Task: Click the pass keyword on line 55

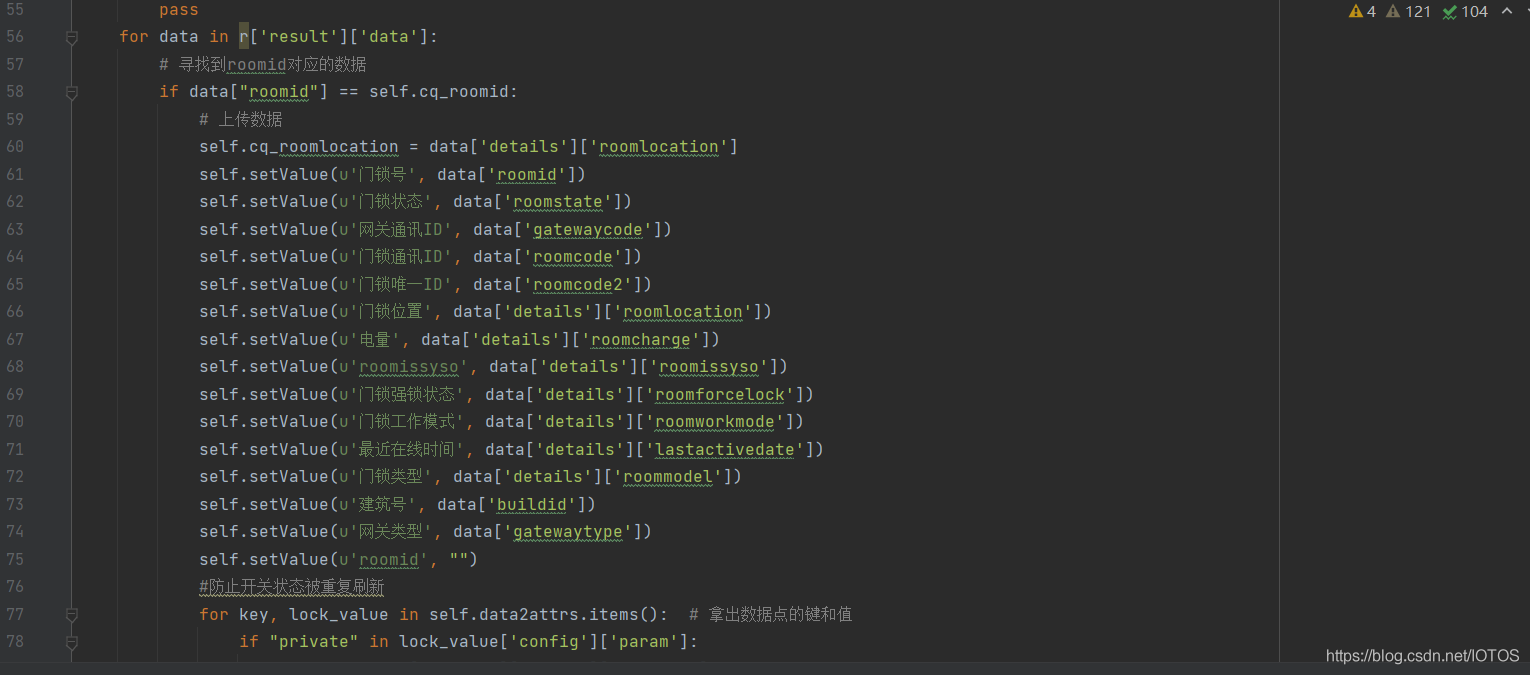Action: pos(179,10)
